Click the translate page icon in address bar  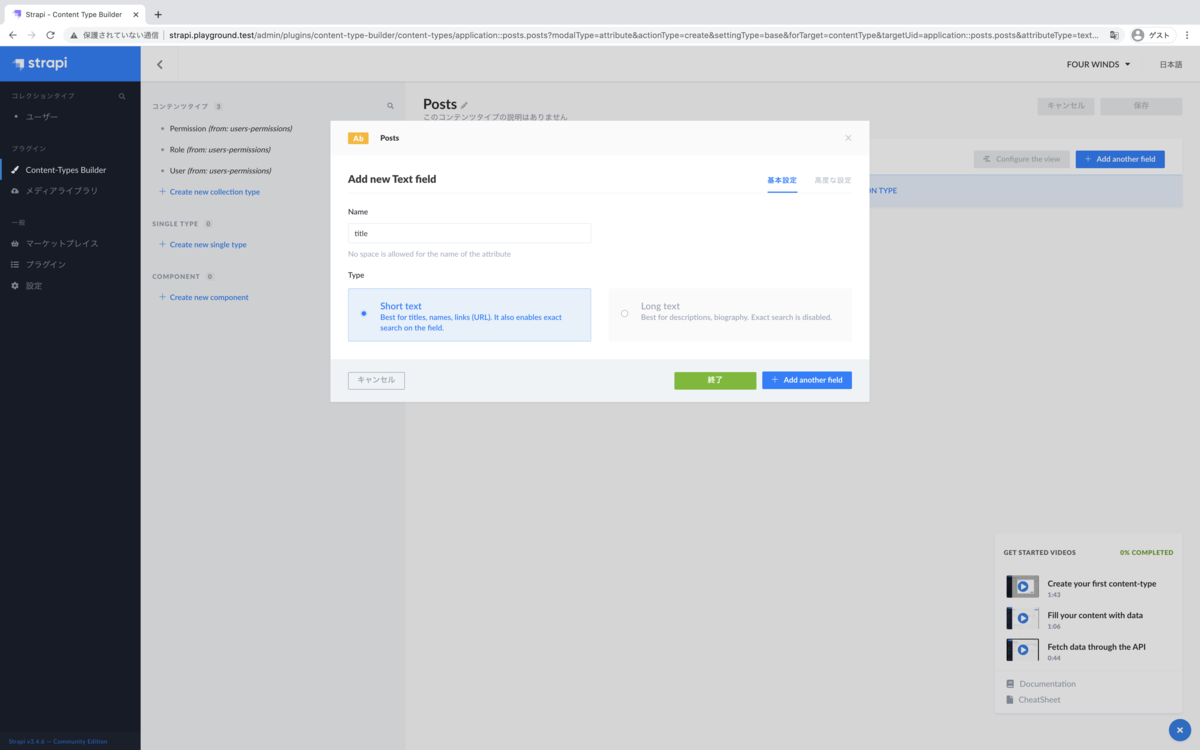pos(1114,35)
